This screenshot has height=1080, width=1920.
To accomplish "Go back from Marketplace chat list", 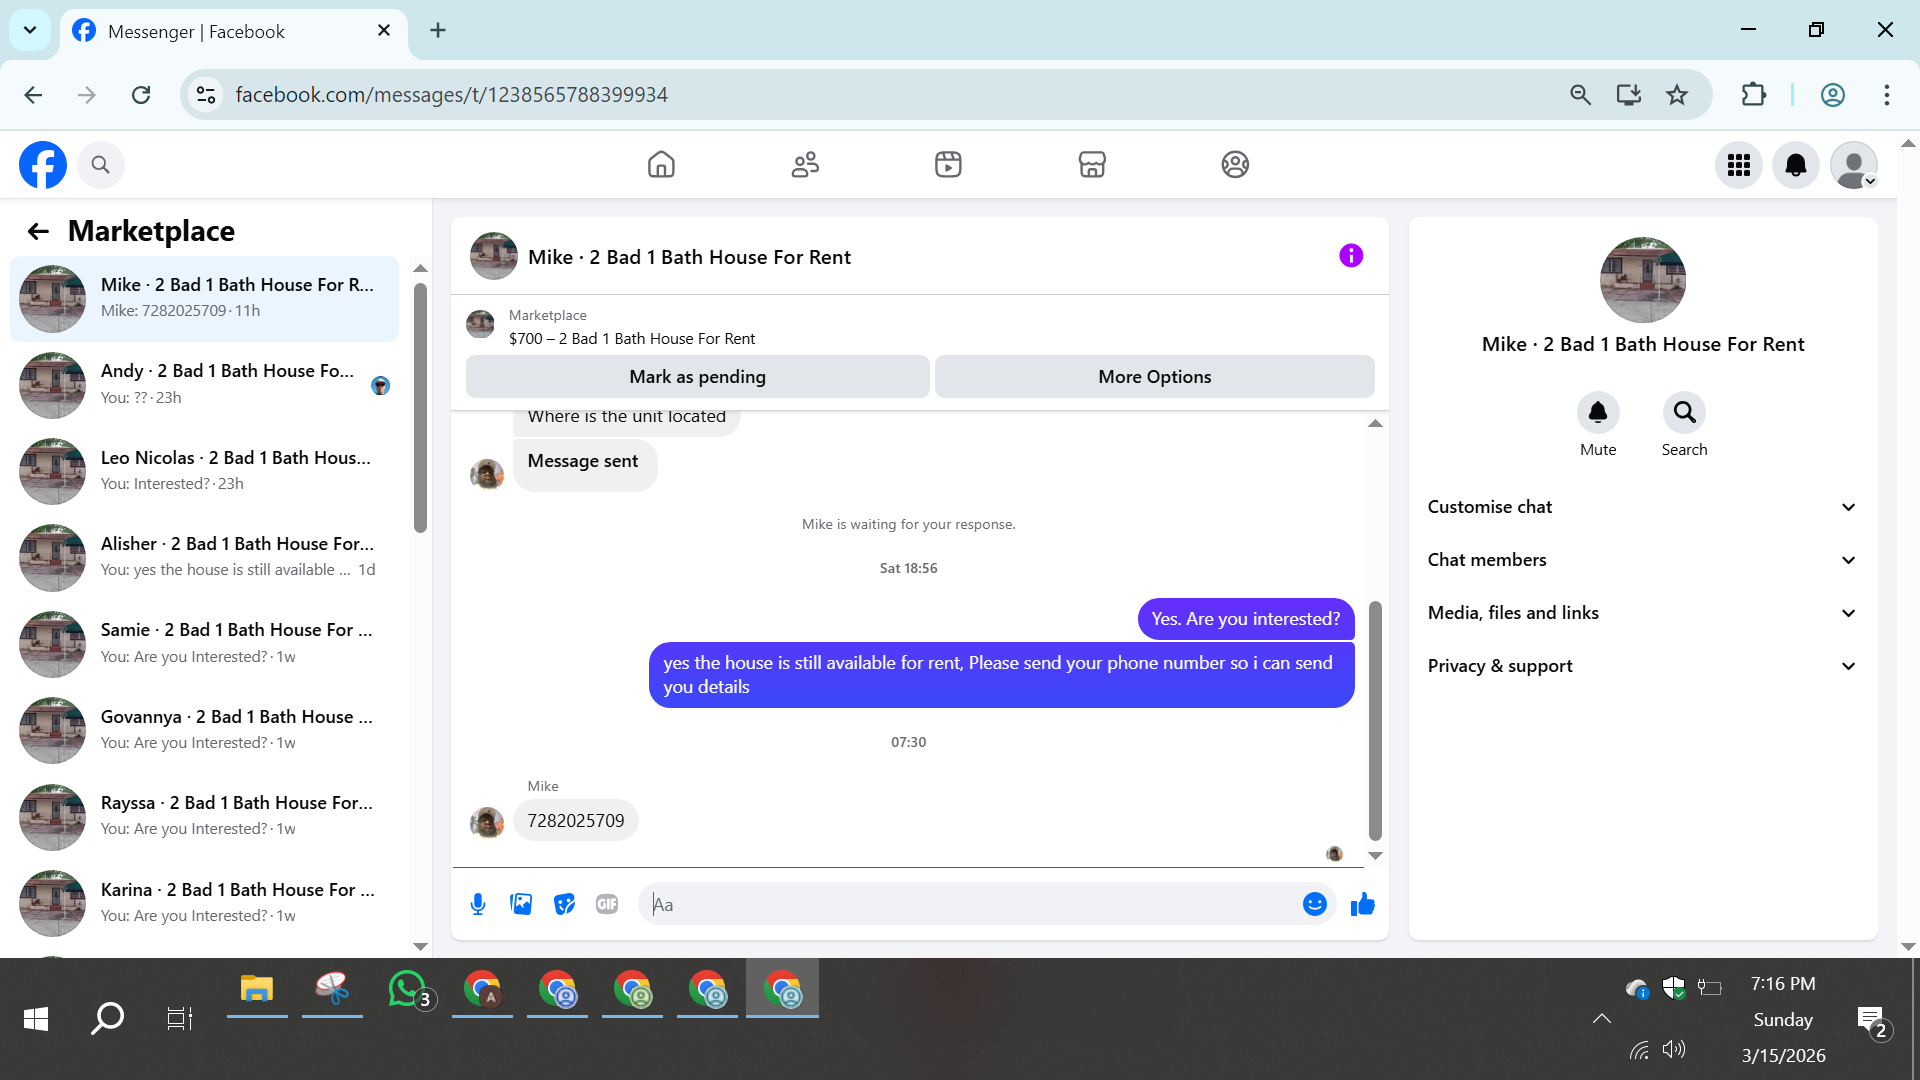I will (38, 232).
